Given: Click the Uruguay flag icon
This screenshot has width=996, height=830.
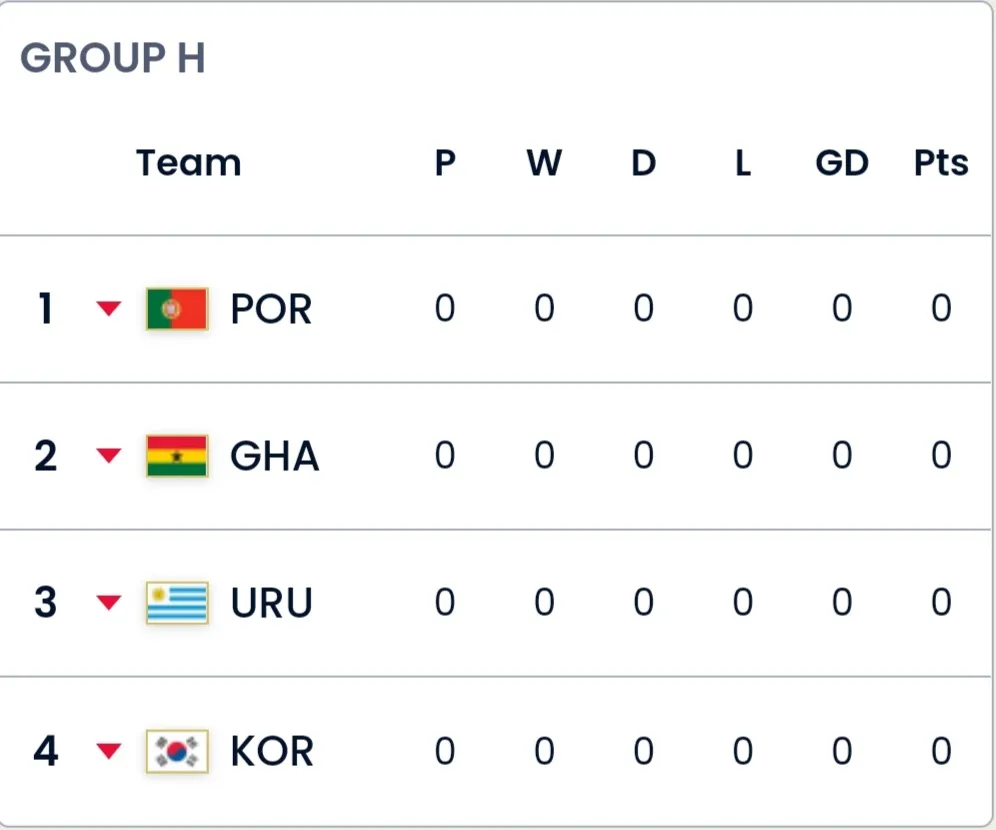Looking at the screenshot, I should click(177, 603).
